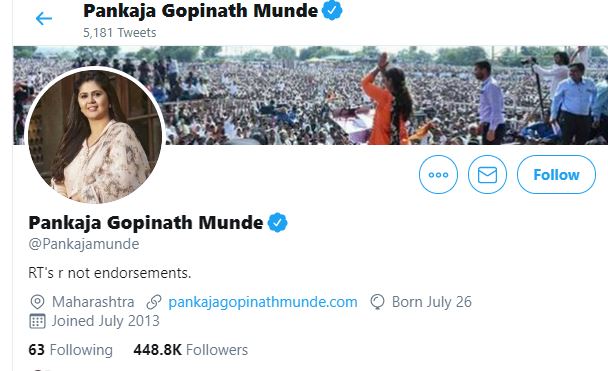This screenshot has width=608, height=371.
Task: Click the chain link icon beside the website
Action: (x=154, y=302)
